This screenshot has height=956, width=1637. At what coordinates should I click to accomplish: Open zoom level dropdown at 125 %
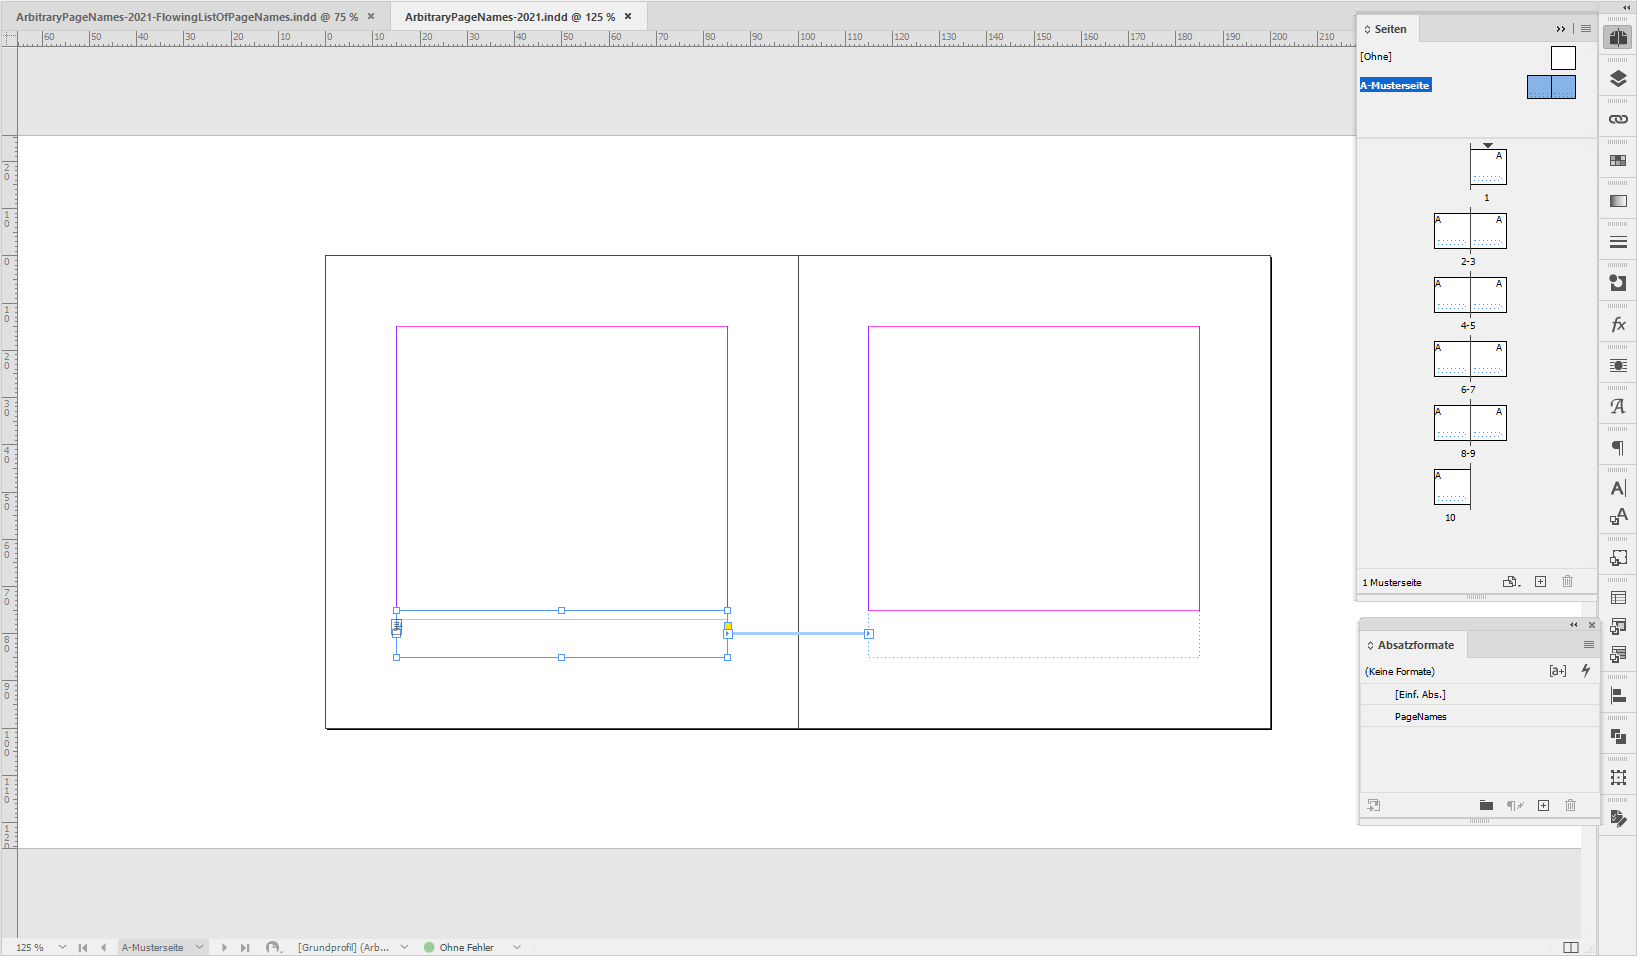(62, 947)
